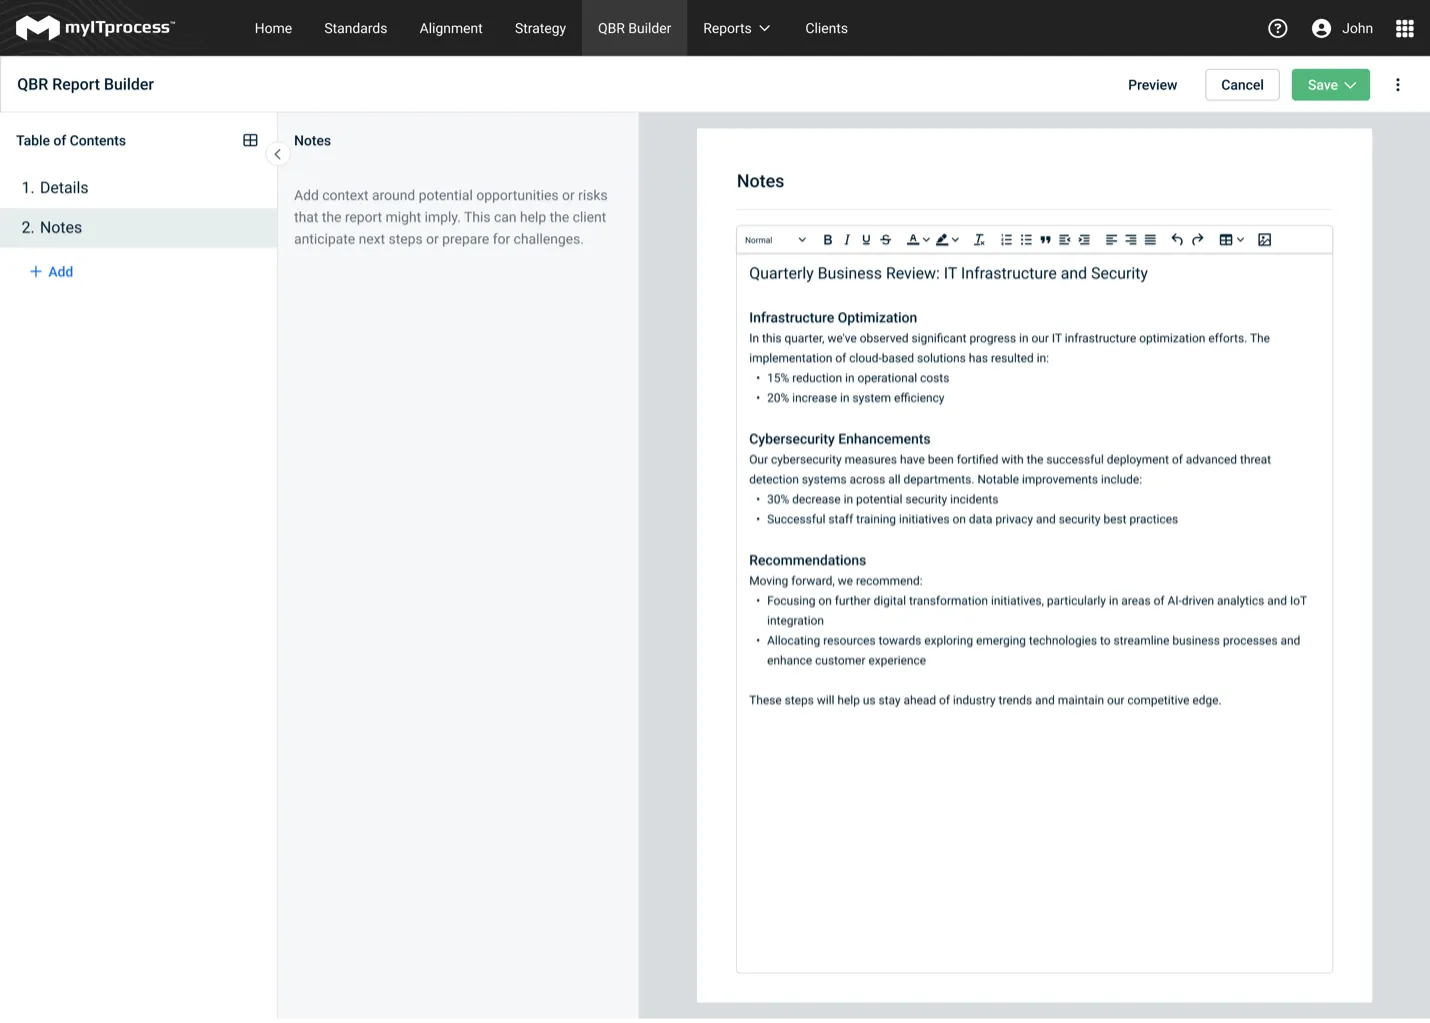Open the Normal paragraph style dropdown
The height and width of the screenshot is (1023, 1430).
(x=775, y=240)
